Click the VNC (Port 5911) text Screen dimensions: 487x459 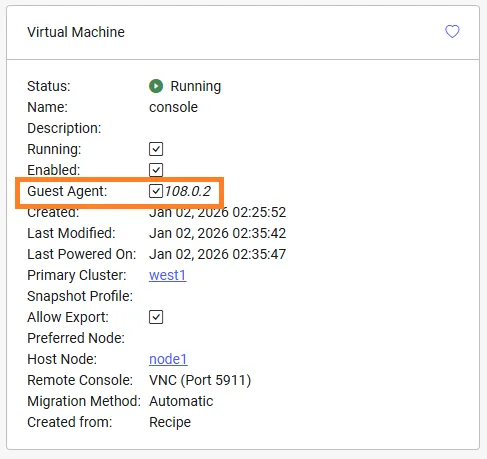[x=200, y=380]
